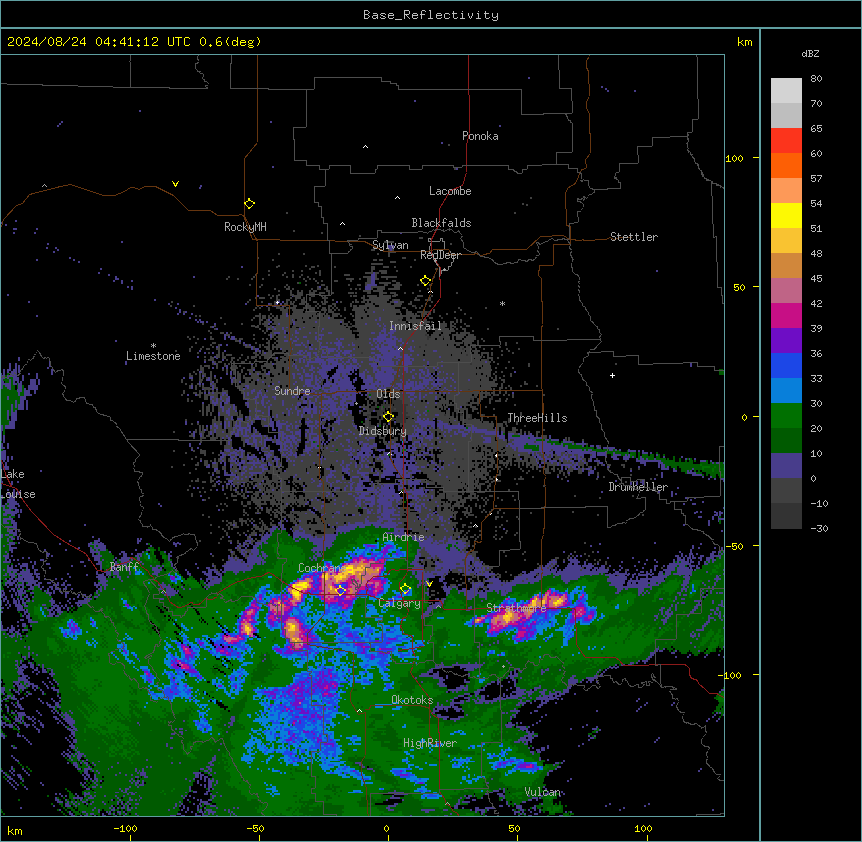Screen dimensions: 862x842
Task: Click the Limestone label
Action: [153, 356]
